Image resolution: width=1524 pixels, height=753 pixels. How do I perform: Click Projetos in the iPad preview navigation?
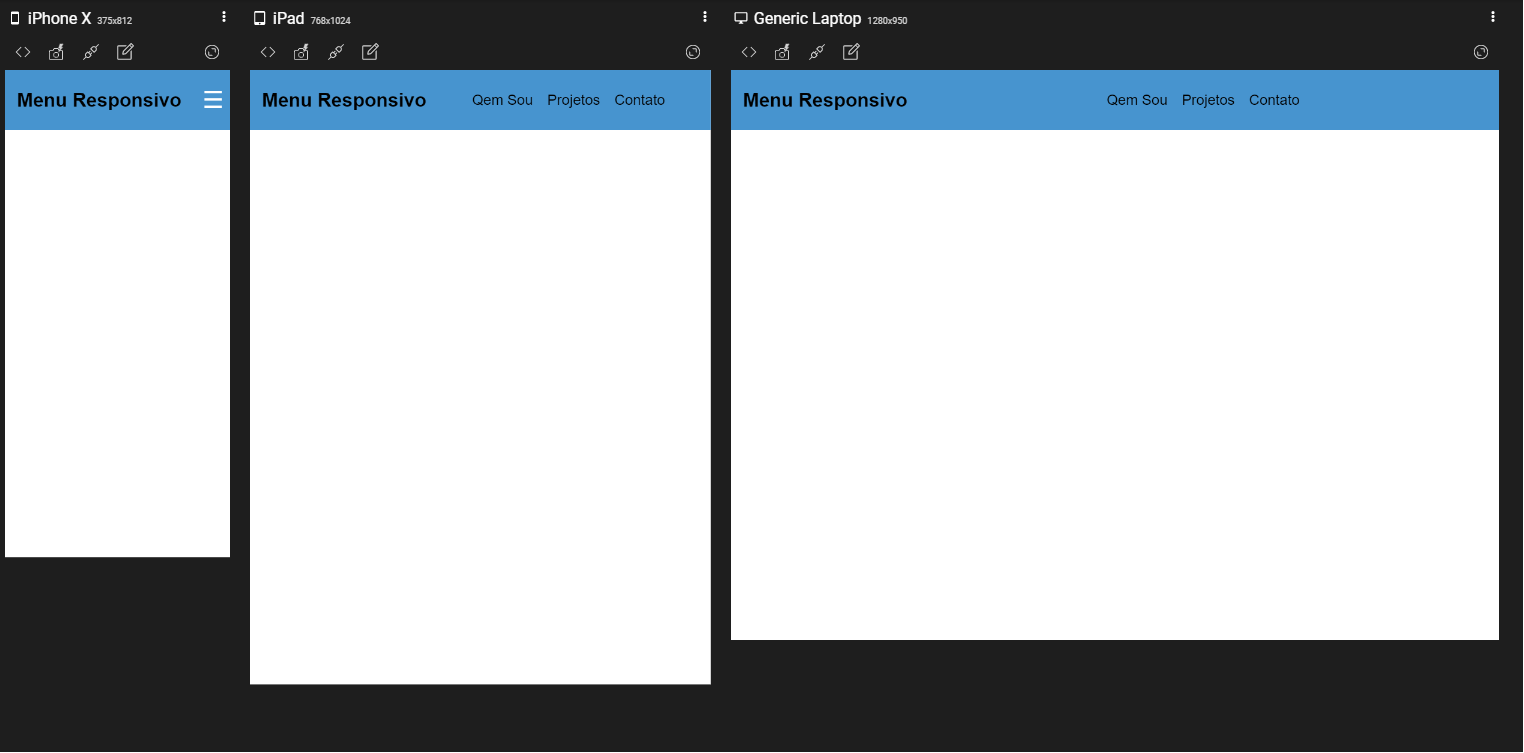tap(573, 100)
